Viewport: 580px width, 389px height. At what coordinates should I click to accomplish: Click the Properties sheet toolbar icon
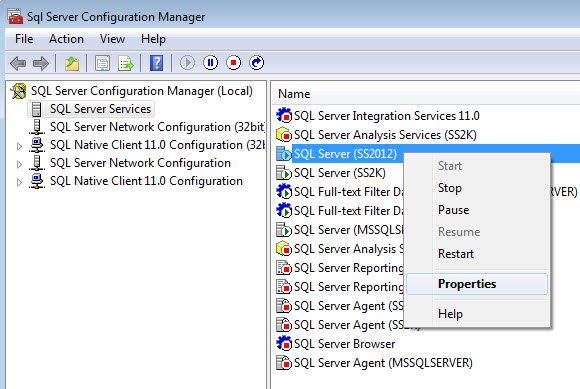click(x=102, y=63)
